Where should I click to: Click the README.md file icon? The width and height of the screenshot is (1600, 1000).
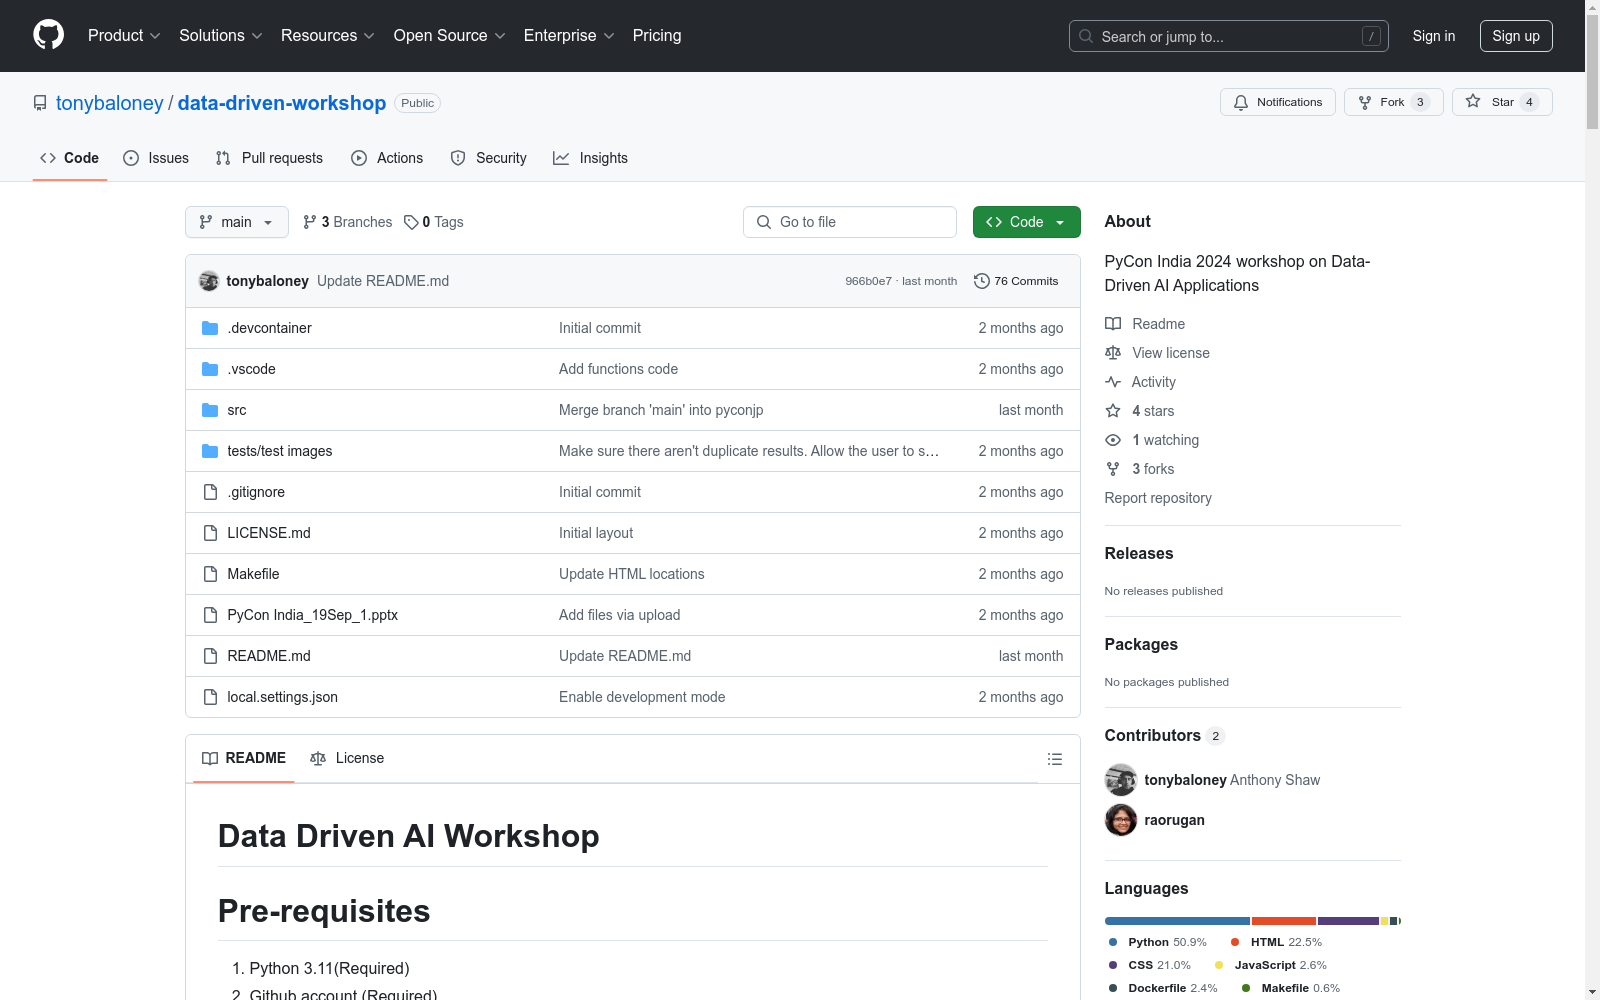point(210,656)
